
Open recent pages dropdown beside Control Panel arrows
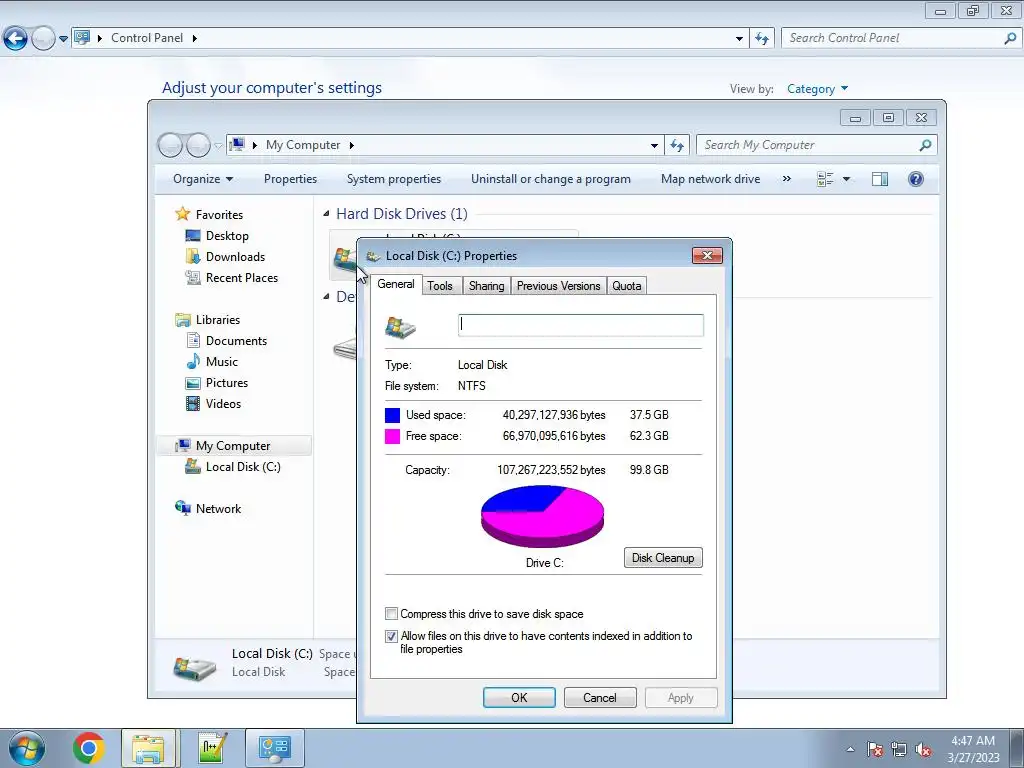63,39
